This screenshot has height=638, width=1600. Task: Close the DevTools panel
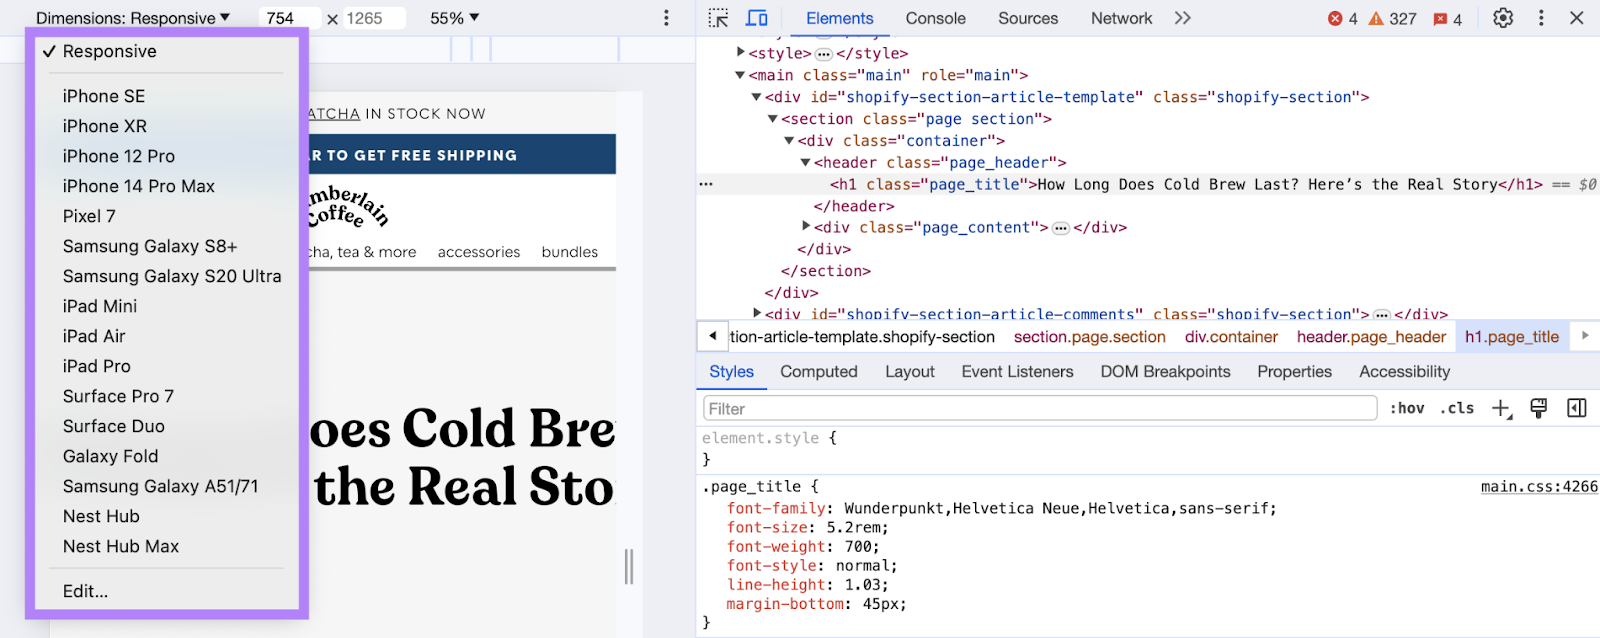pyautogui.click(x=1577, y=18)
